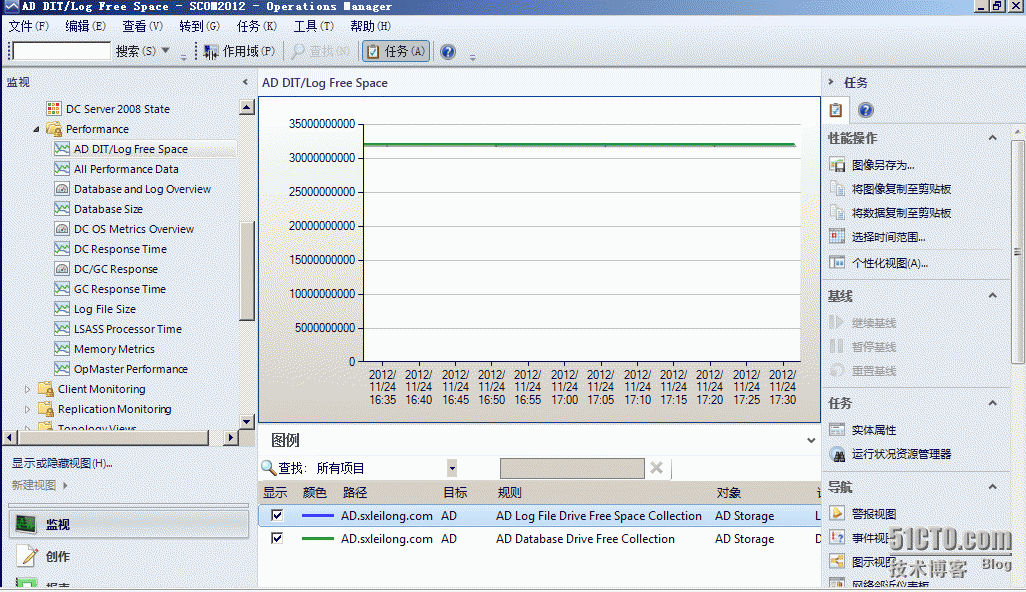Image resolution: width=1026 pixels, height=592 pixels.
Task: Click tree vertical scrollbar down arrow
Action: (x=247, y=422)
